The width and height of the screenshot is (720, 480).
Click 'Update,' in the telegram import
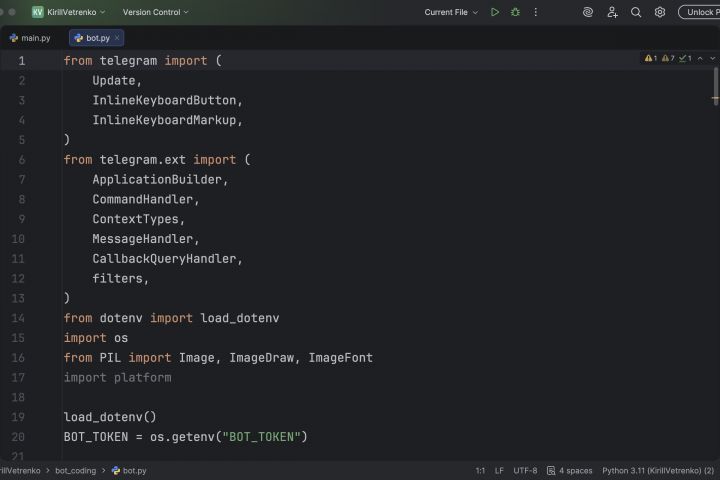pos(117,80)
